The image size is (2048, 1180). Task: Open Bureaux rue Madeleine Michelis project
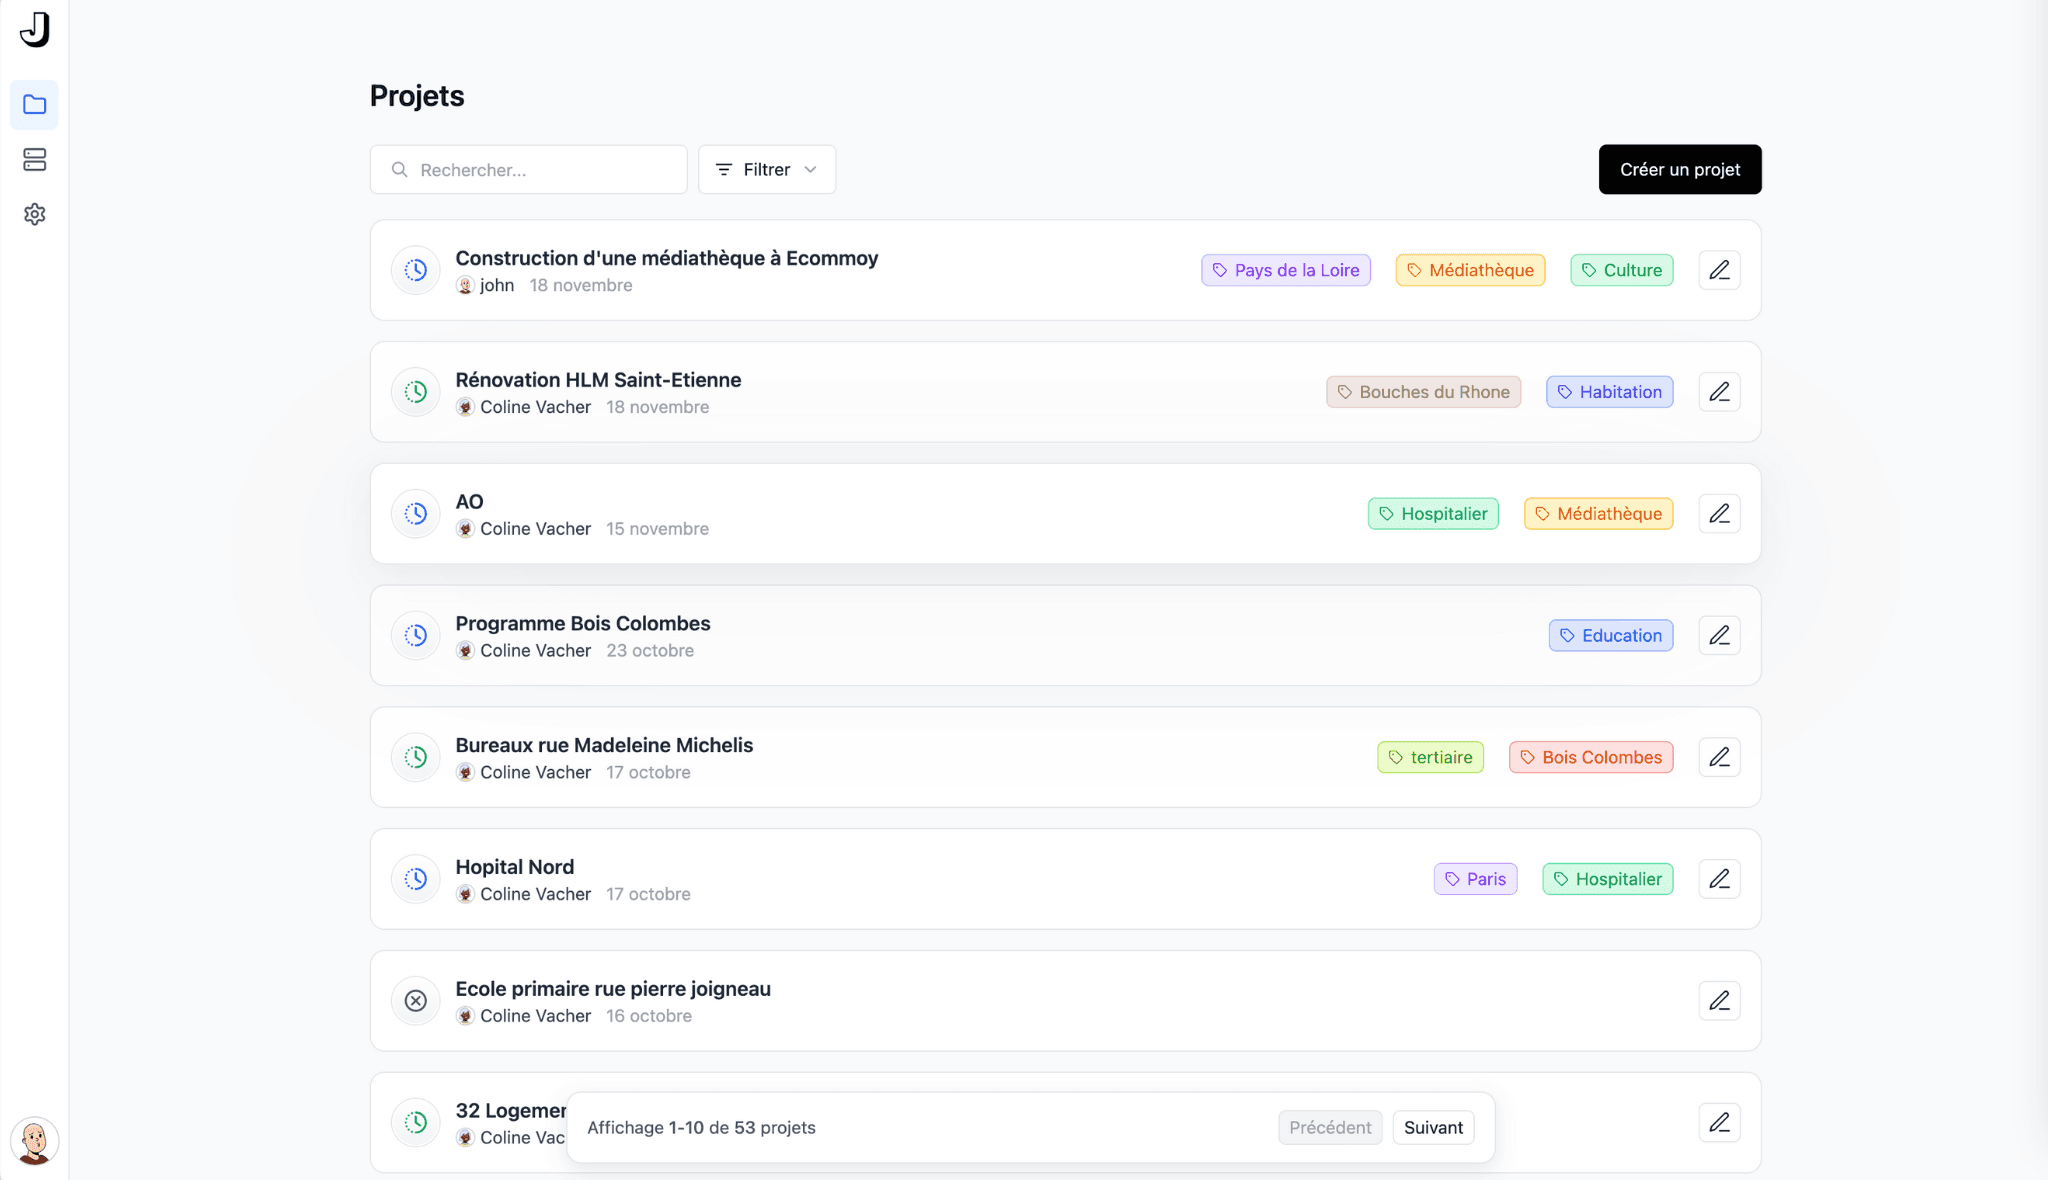click(x=604, y=745)
